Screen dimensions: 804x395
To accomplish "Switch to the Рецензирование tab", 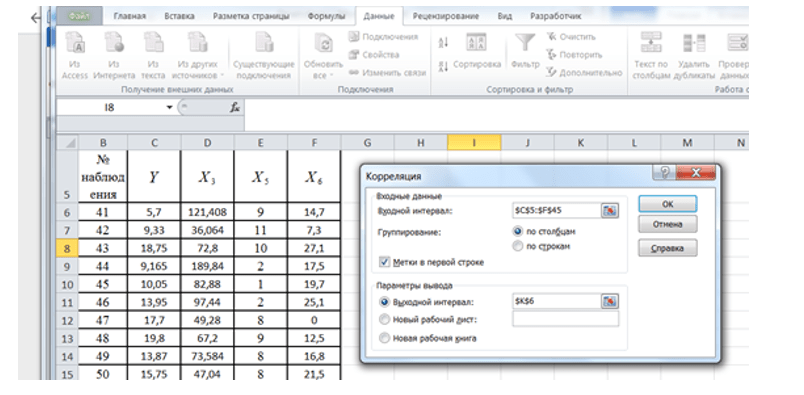I will (446, 16).
